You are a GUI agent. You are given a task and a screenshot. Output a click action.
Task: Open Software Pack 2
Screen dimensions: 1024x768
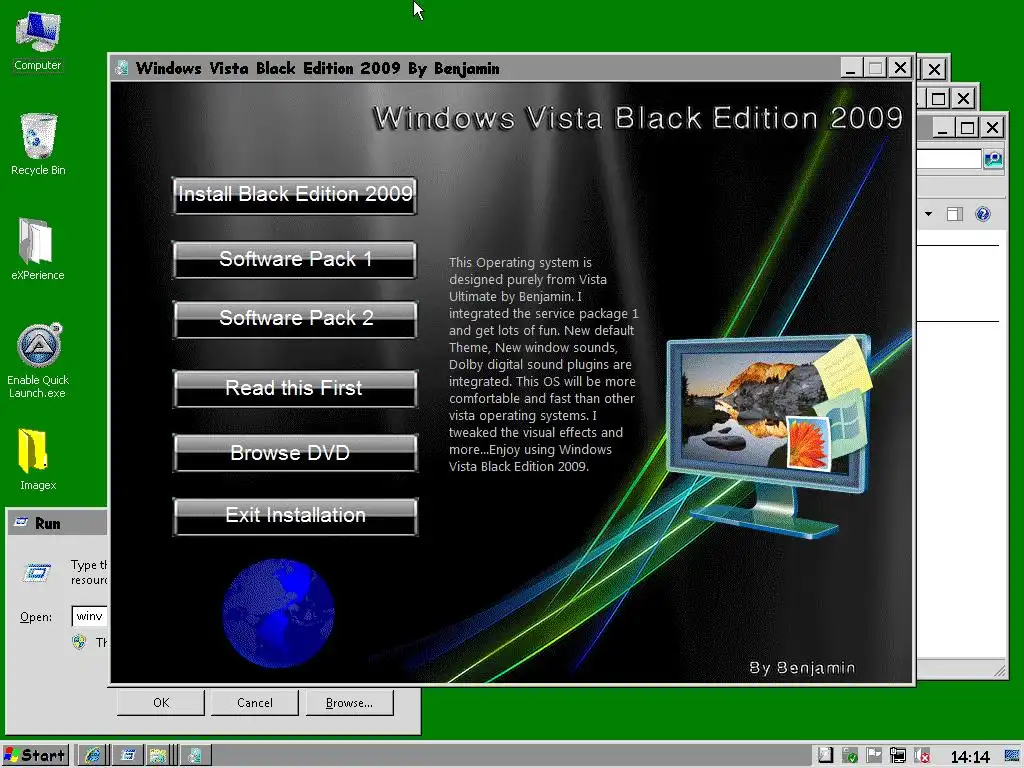(x=295, y=319)
